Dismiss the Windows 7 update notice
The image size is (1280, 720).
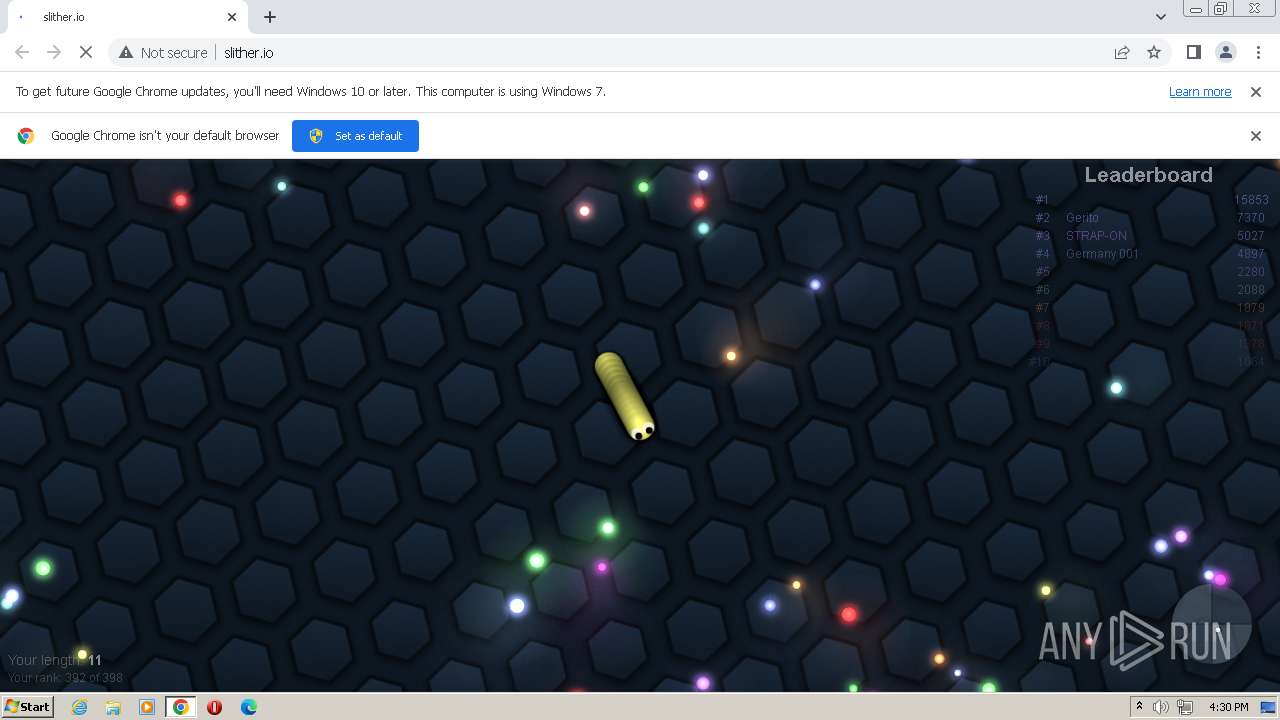[1256, 91]
